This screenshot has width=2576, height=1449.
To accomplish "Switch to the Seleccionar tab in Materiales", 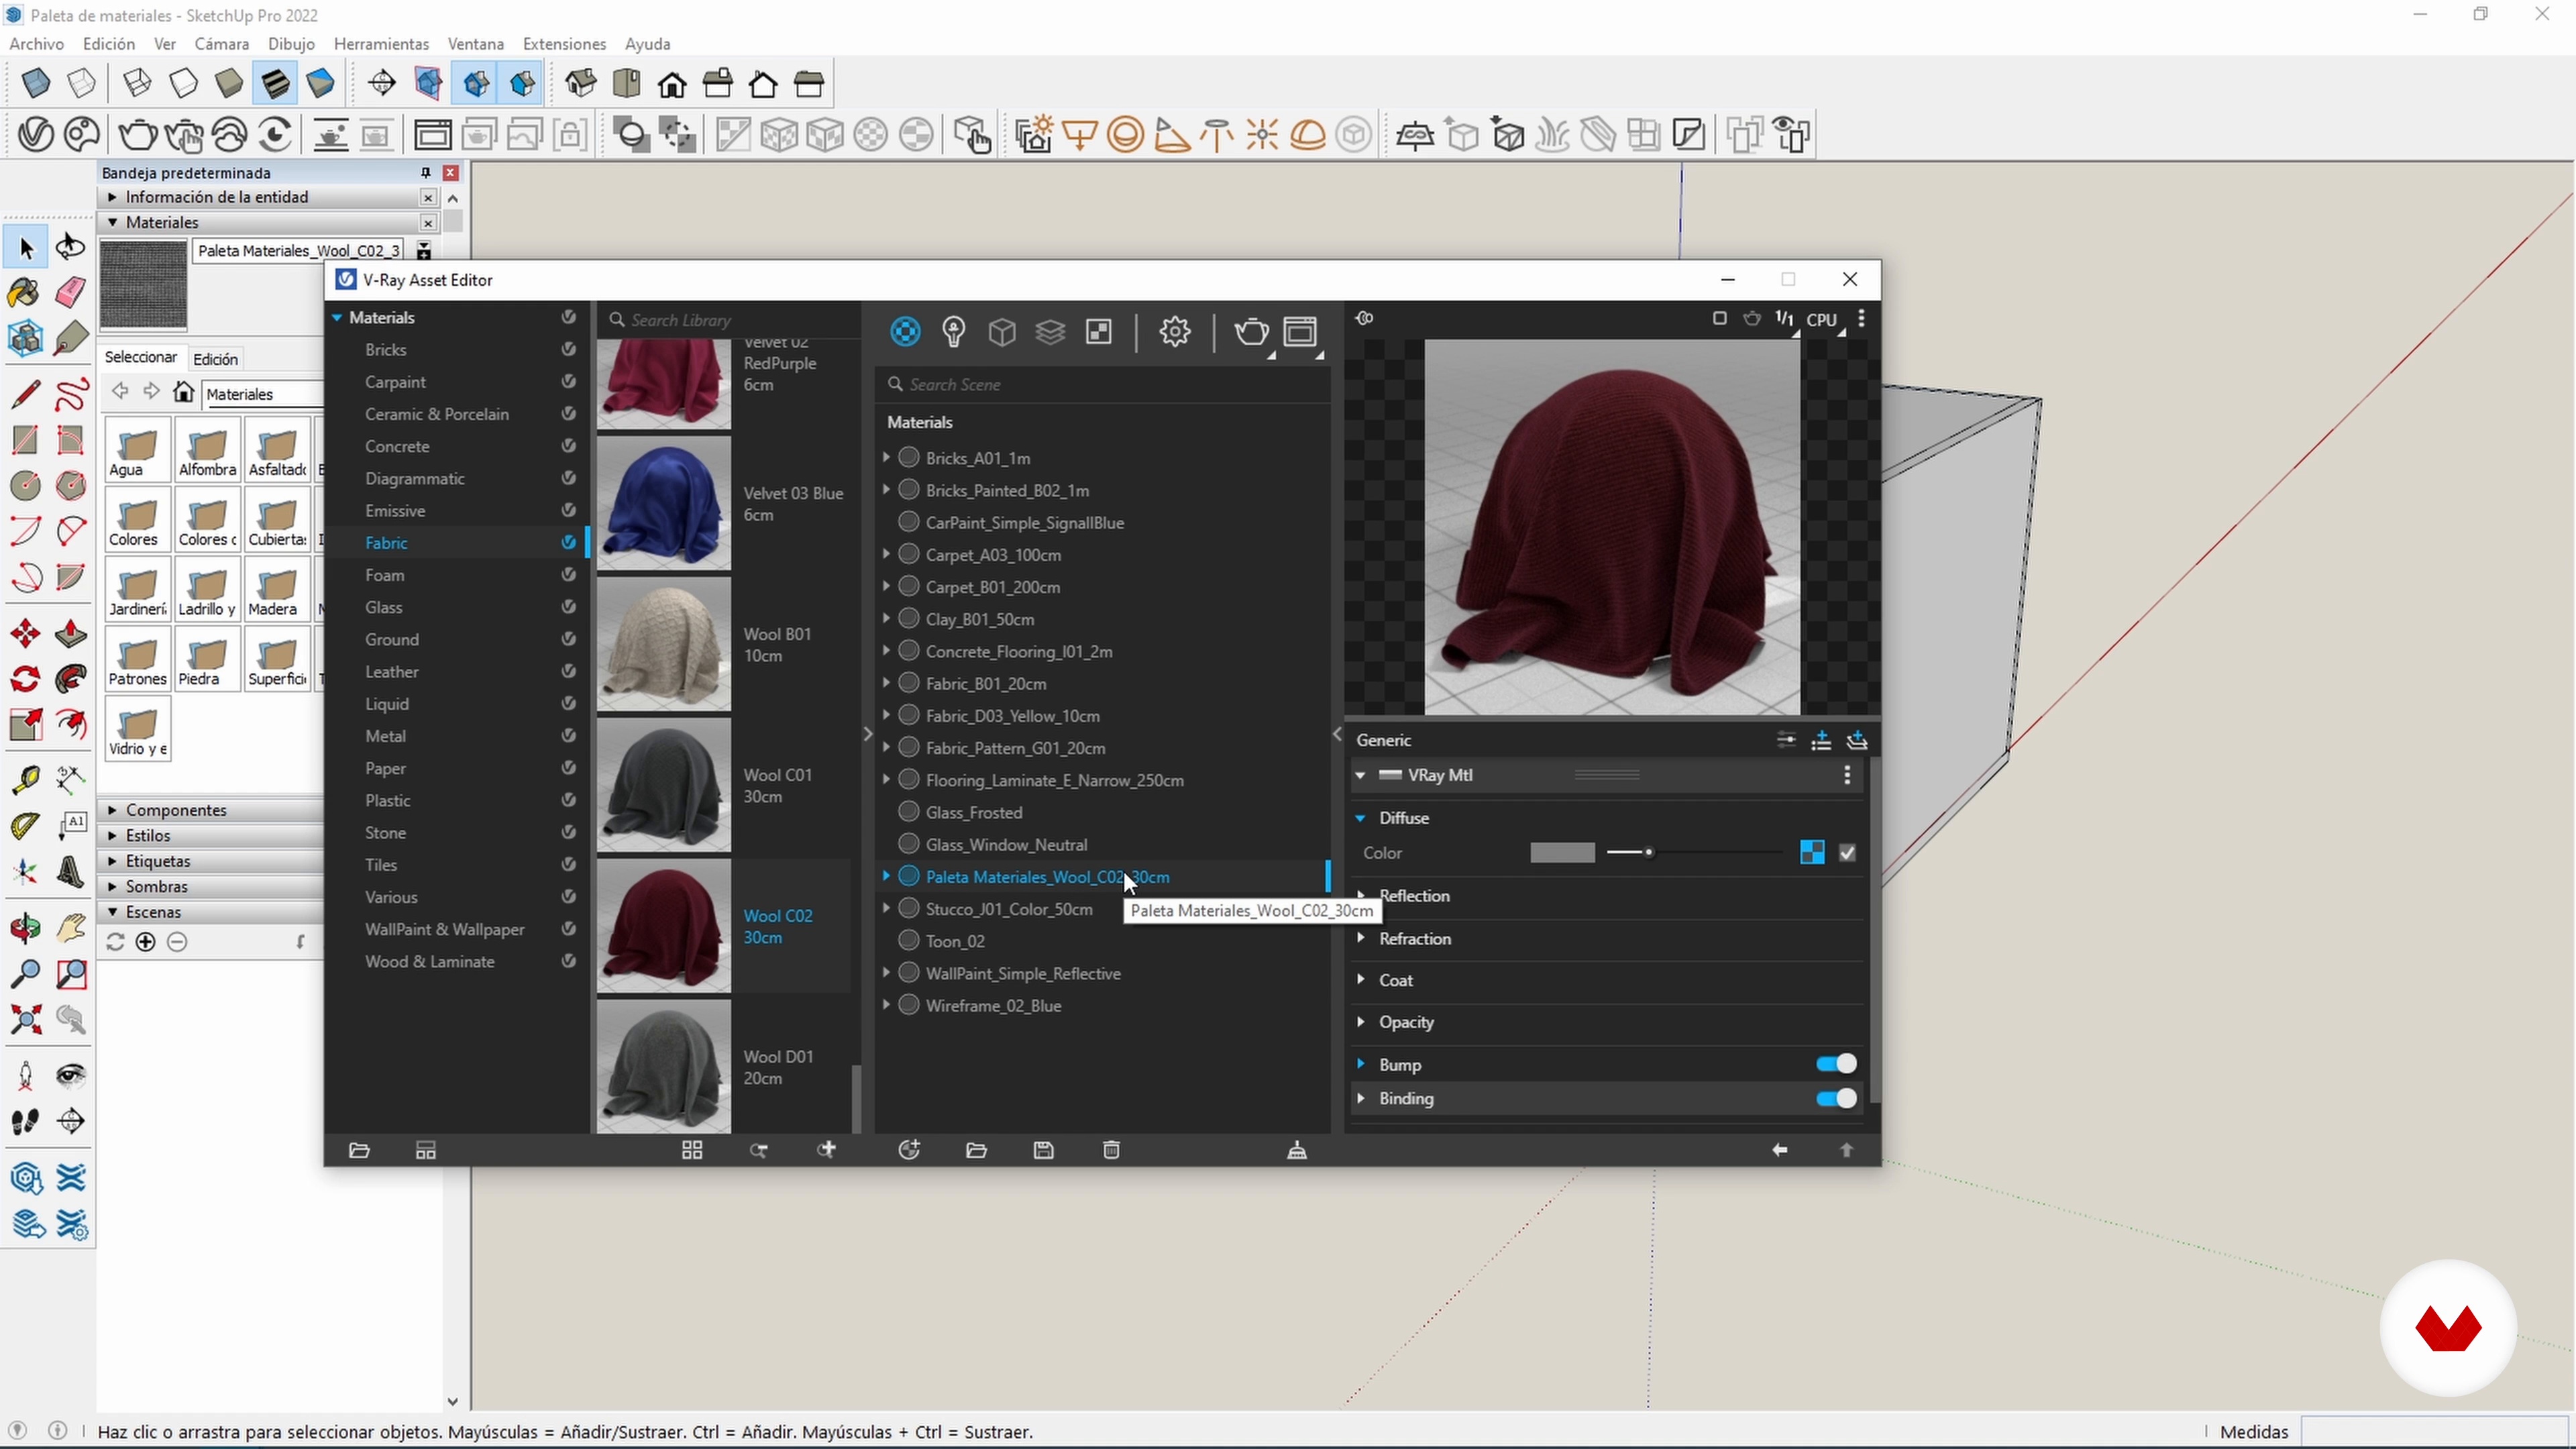I will [x=141, y=357].
